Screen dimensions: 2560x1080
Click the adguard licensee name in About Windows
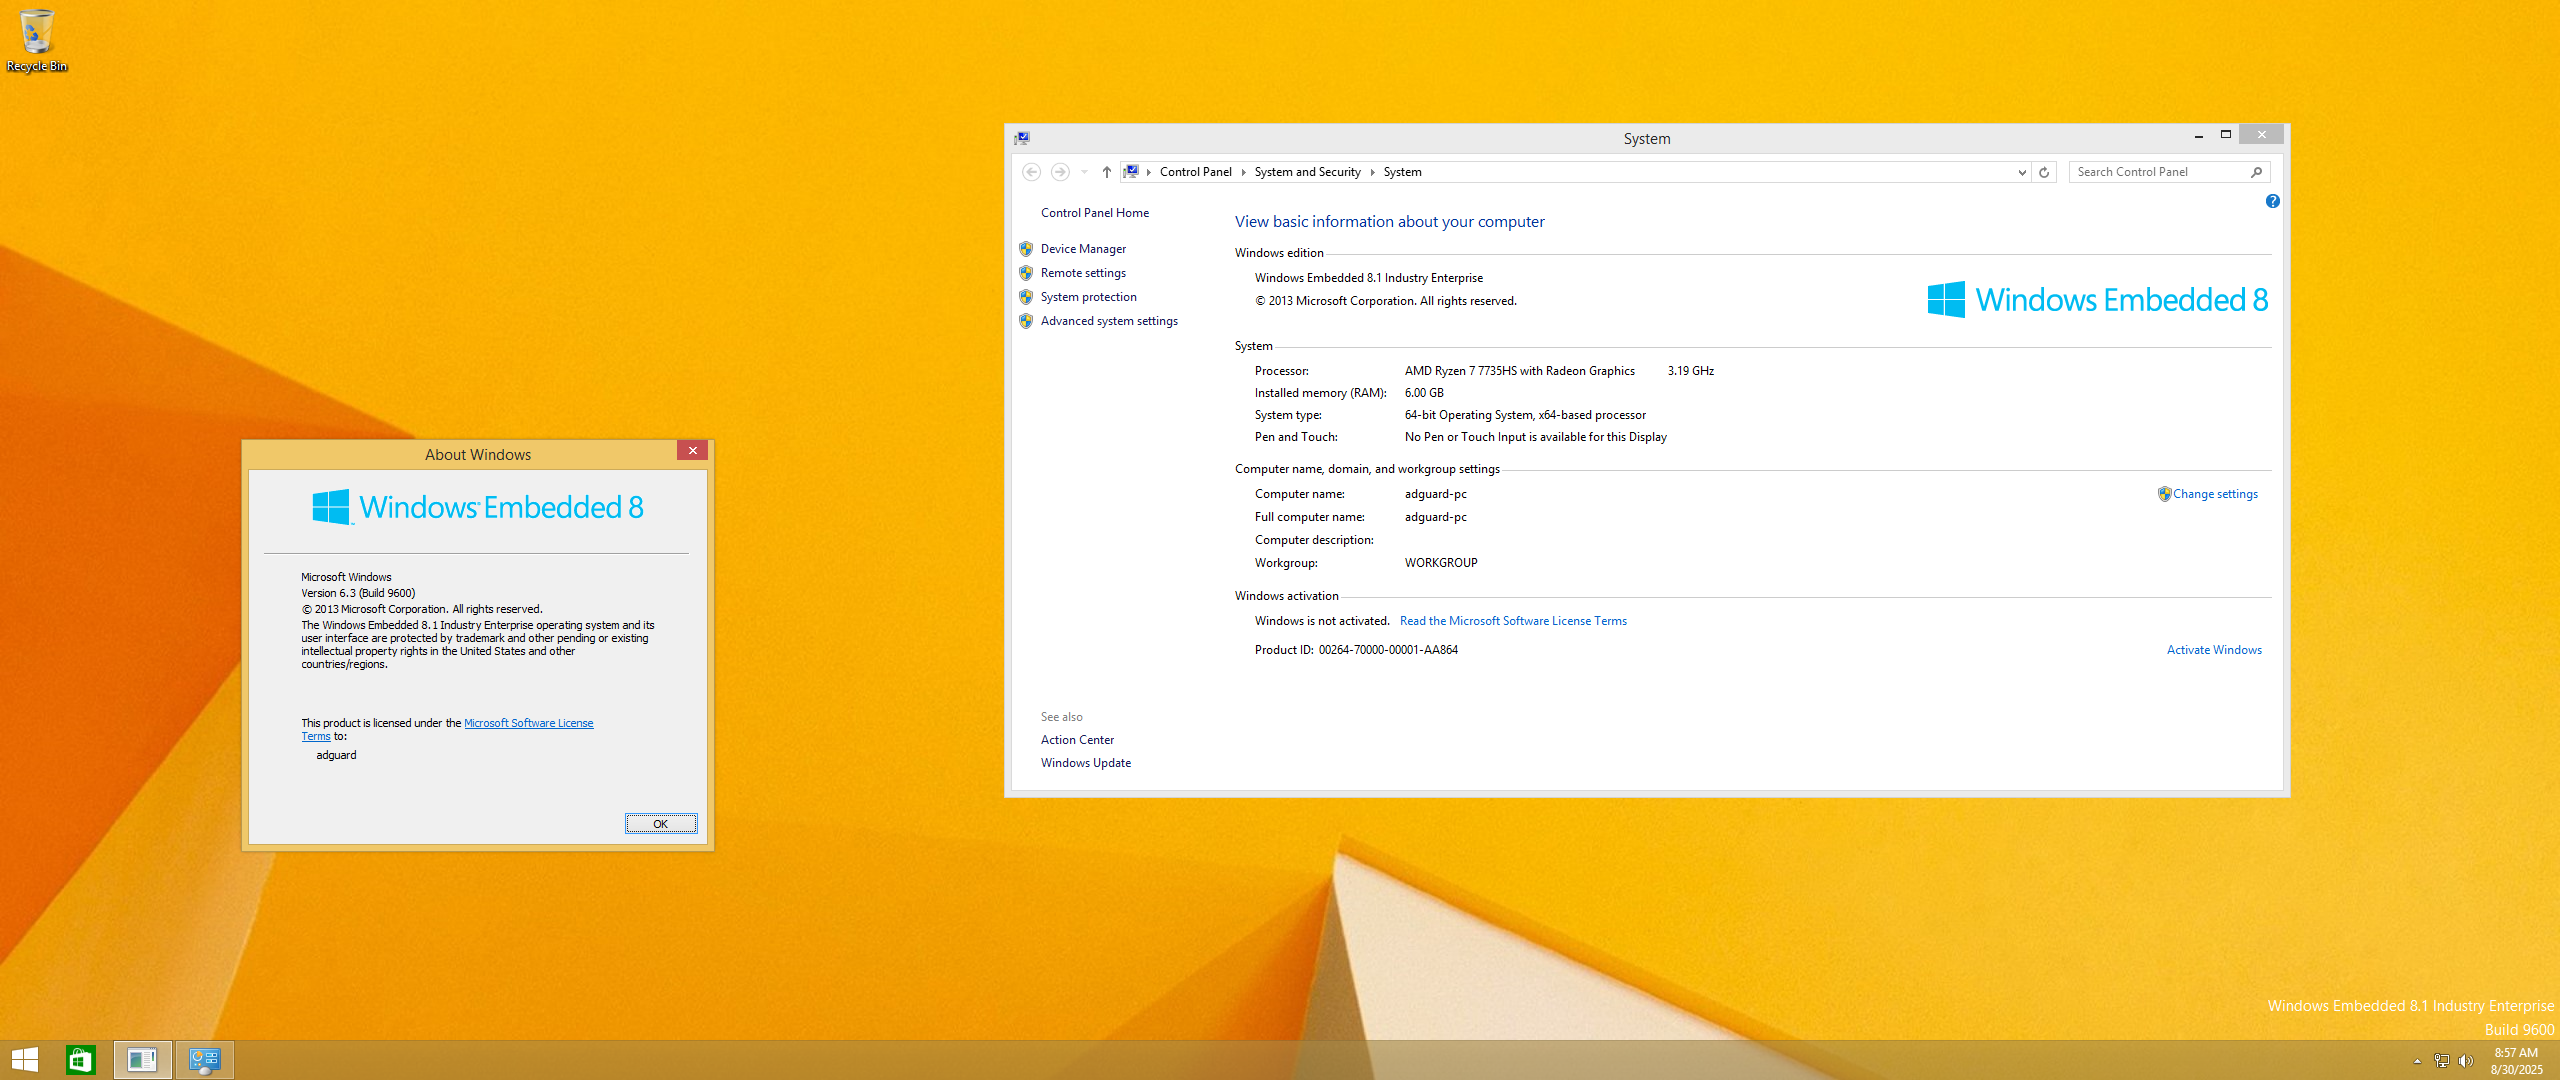(336, 755)
